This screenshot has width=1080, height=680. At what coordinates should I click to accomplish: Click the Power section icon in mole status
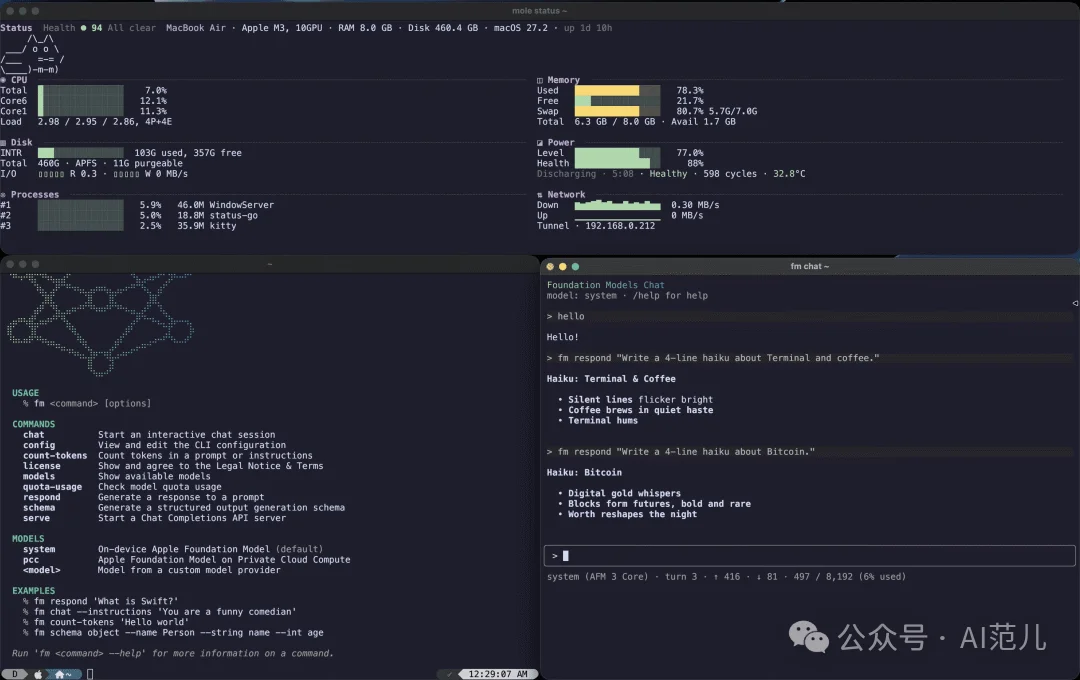540,143
